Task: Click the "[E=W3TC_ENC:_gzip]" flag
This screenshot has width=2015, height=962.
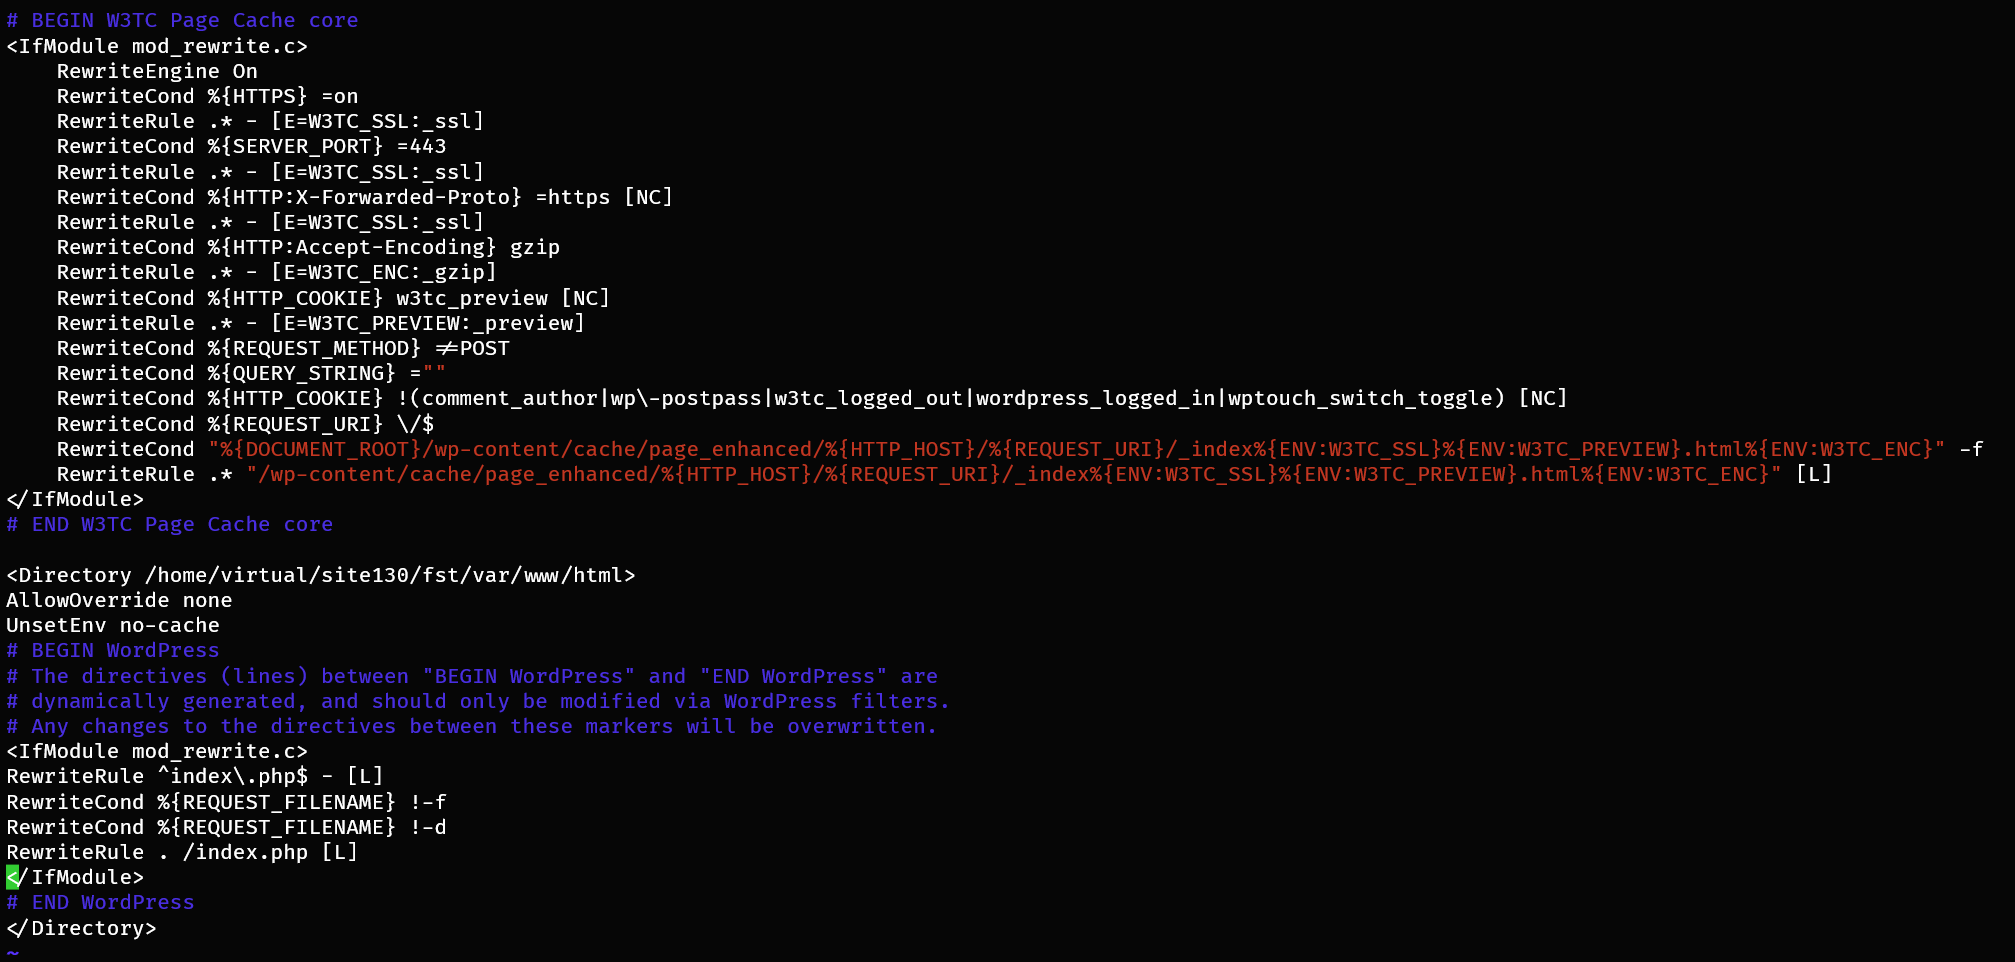Action: pos(383,272)
